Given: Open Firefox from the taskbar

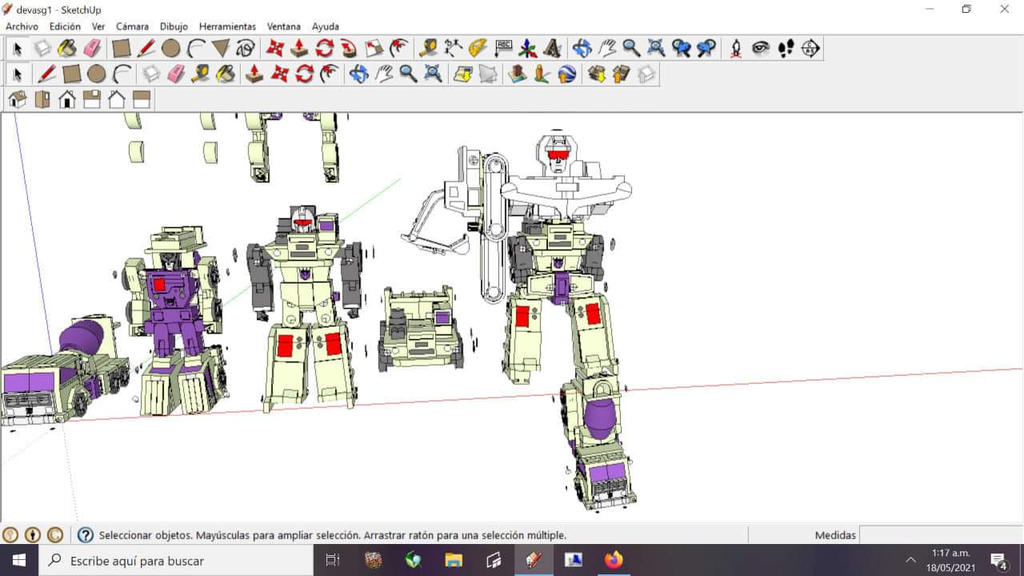Looking at the screenshot, I should [x=613, y=560].
